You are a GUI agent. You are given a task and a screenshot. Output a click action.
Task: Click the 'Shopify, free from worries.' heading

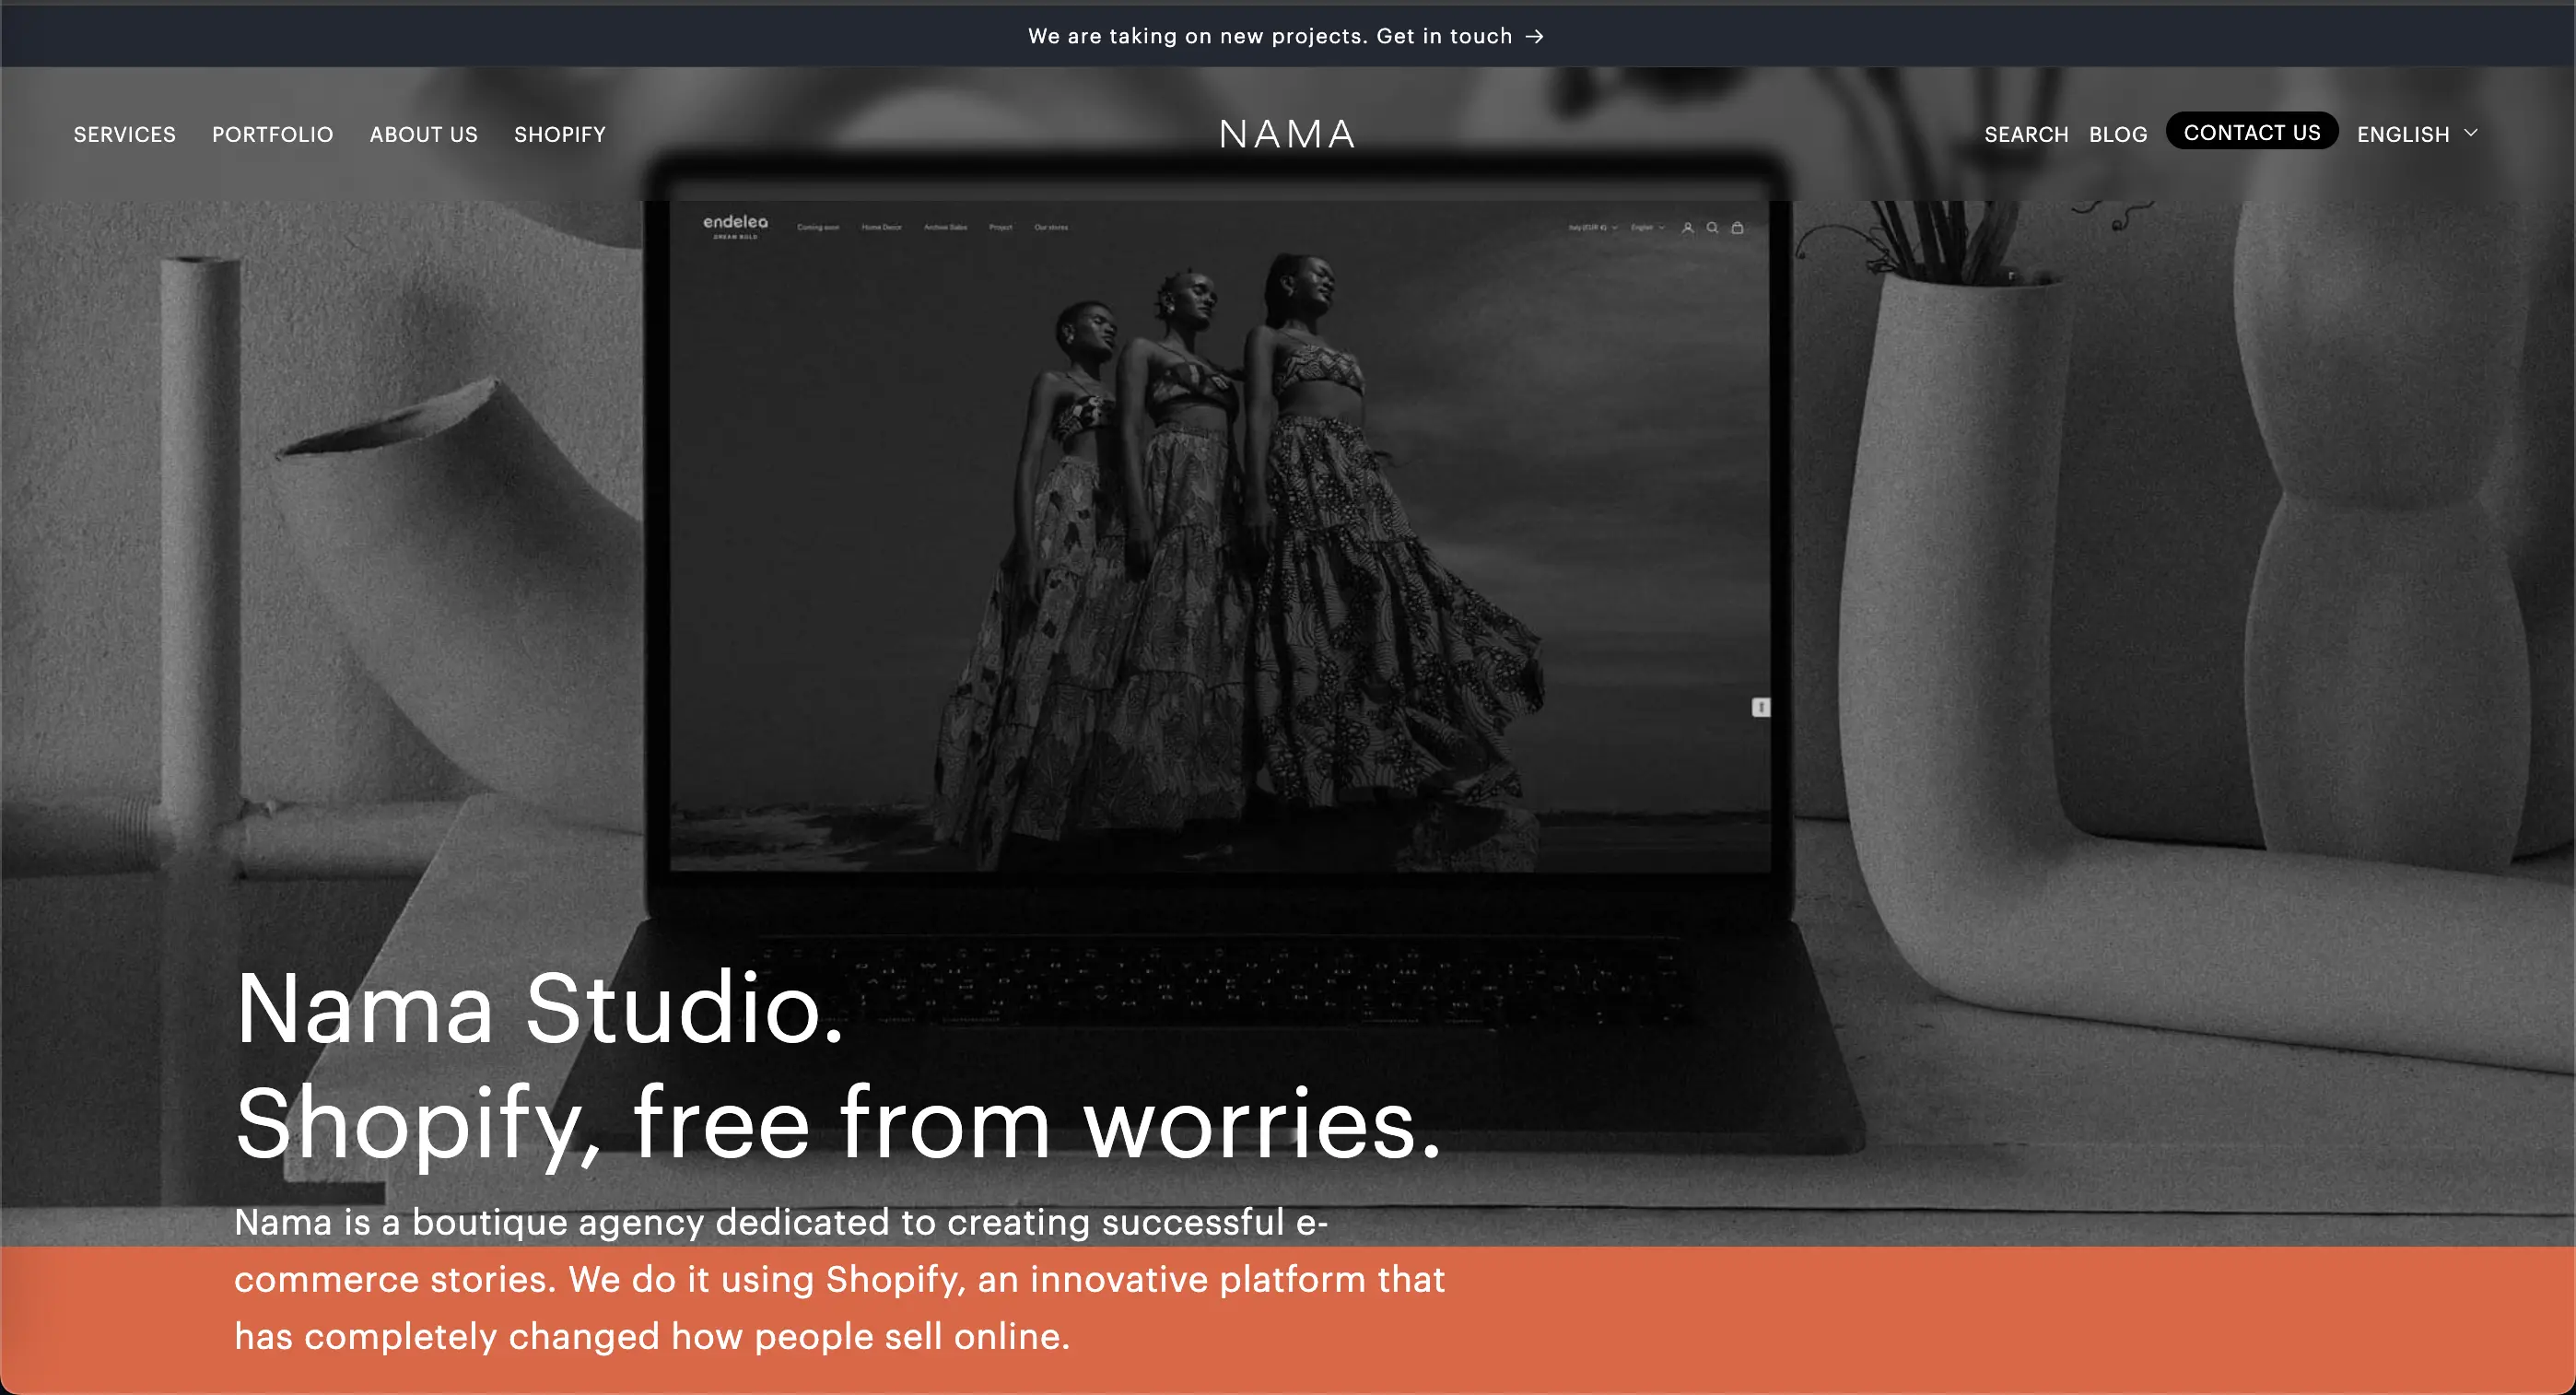tap(838, 1125)
